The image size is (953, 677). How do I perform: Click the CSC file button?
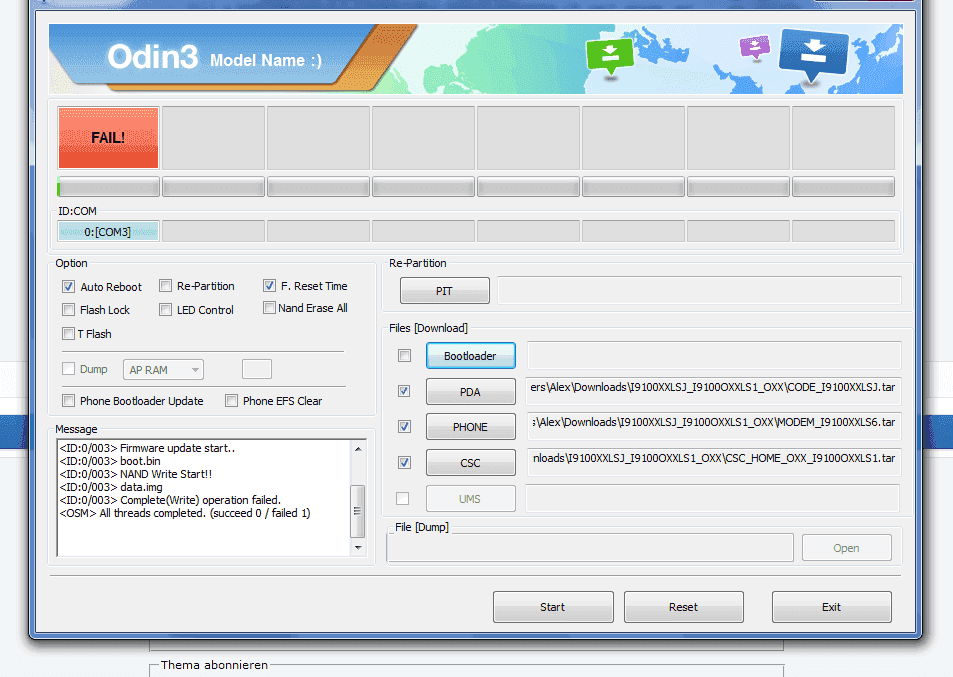(x=470, y=462)
